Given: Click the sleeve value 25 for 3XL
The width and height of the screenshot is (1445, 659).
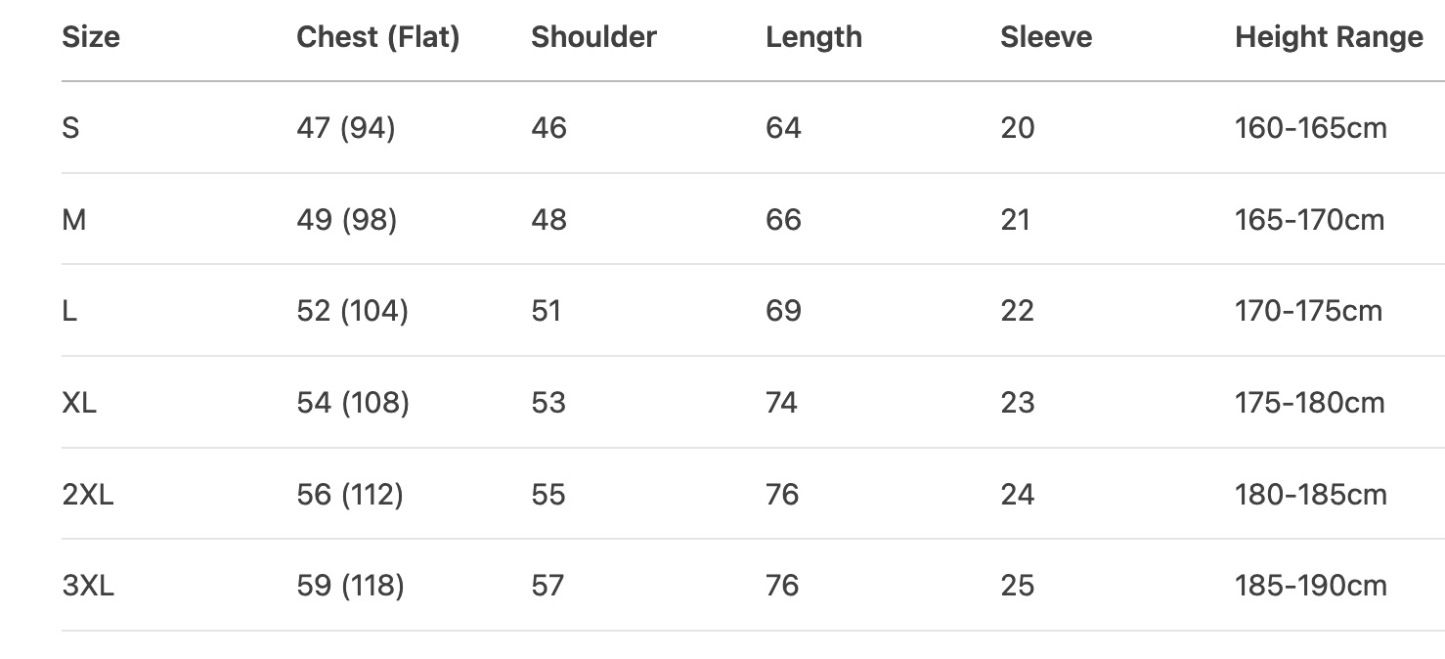Looking at the screenshot, I should [x=1017, y=586].
